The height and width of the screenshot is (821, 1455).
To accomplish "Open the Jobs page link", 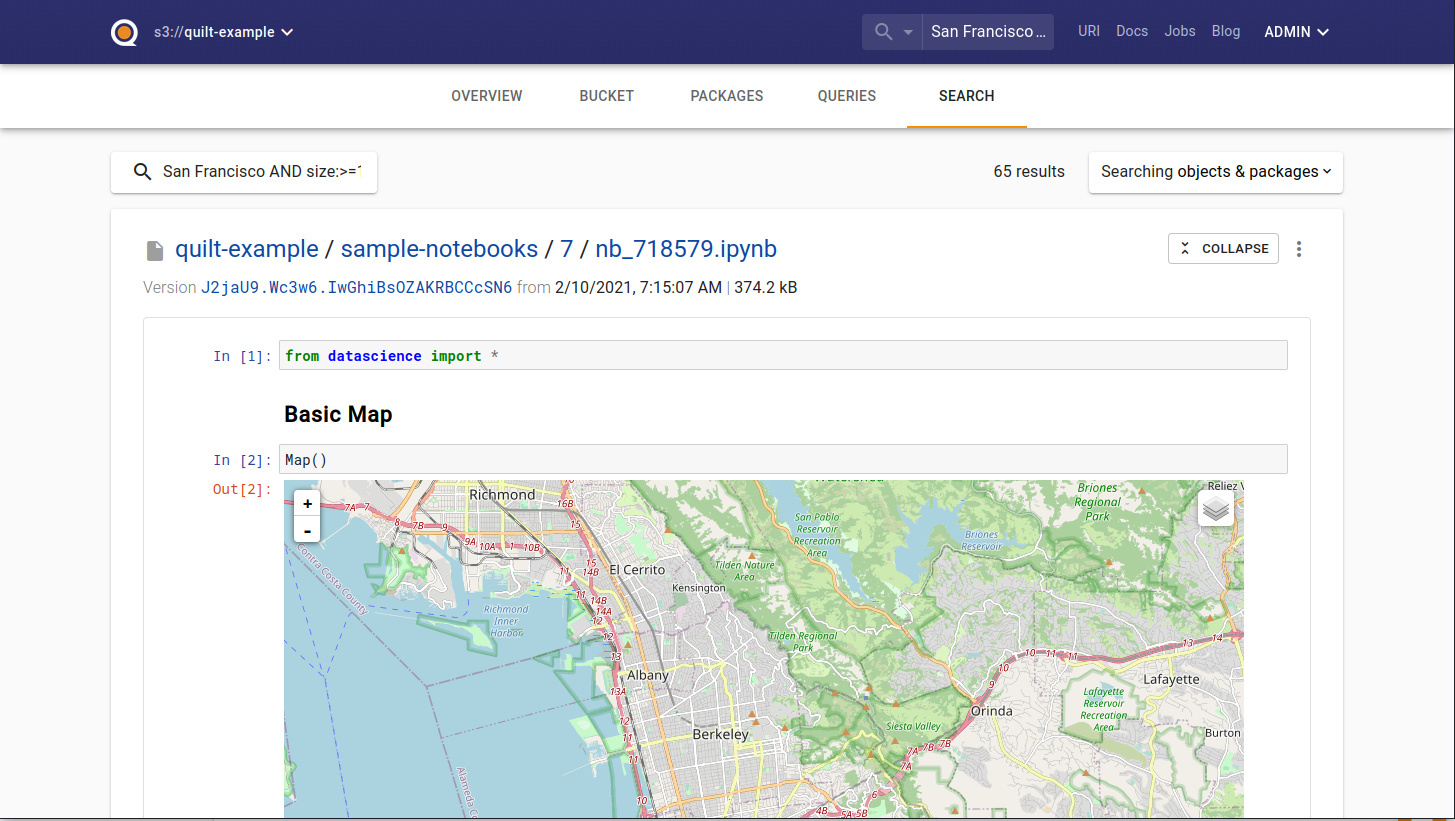I will coord(1180,31).
